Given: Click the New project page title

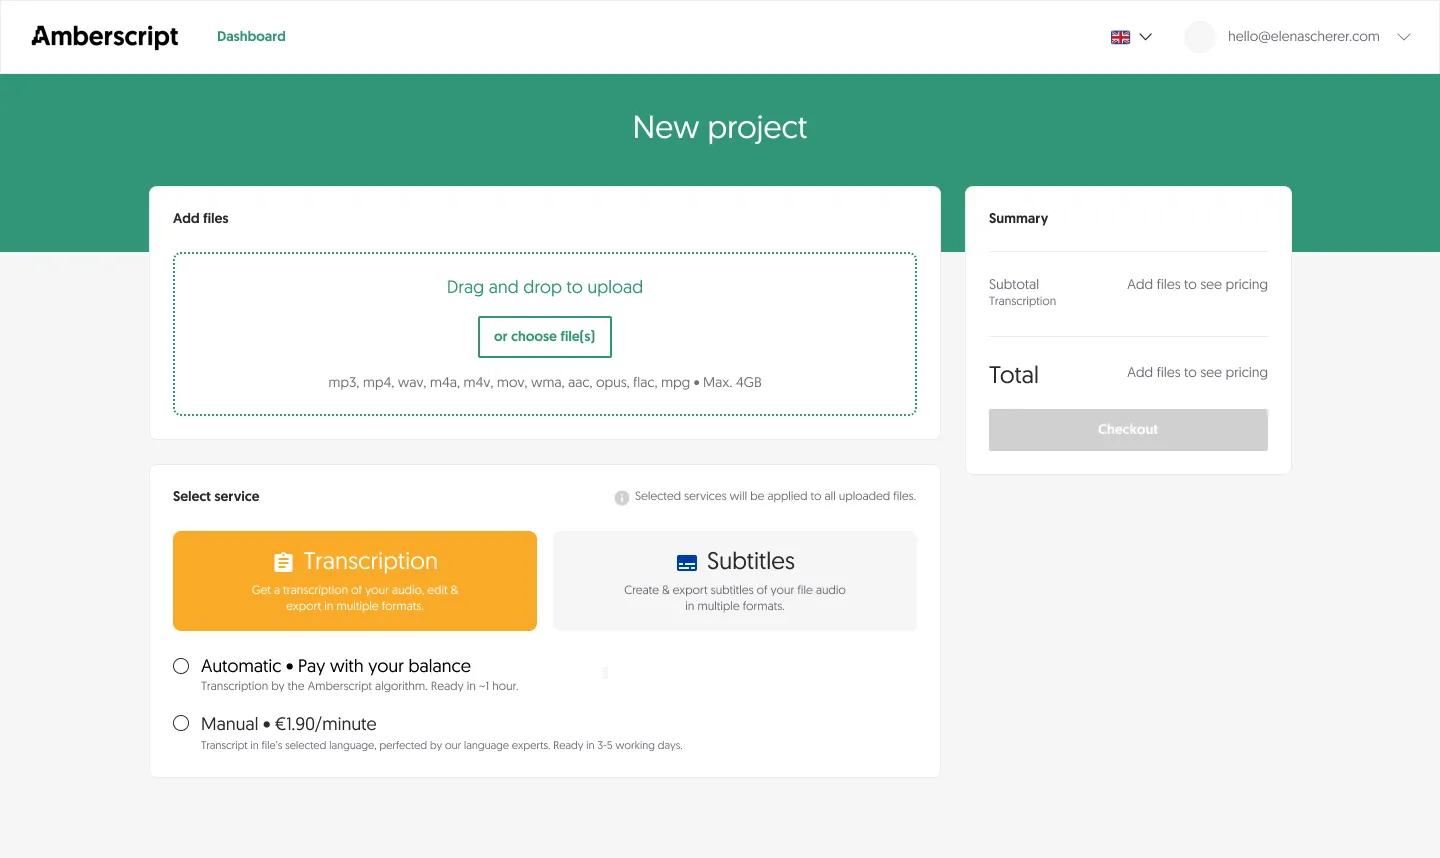Looking at the screenshot, I should [720, 127].
